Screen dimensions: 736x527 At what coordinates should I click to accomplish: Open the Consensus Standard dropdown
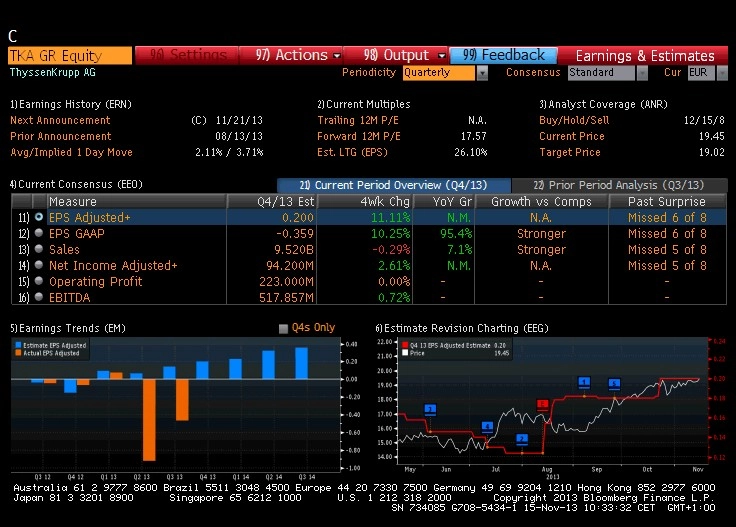tap(642, 73)
